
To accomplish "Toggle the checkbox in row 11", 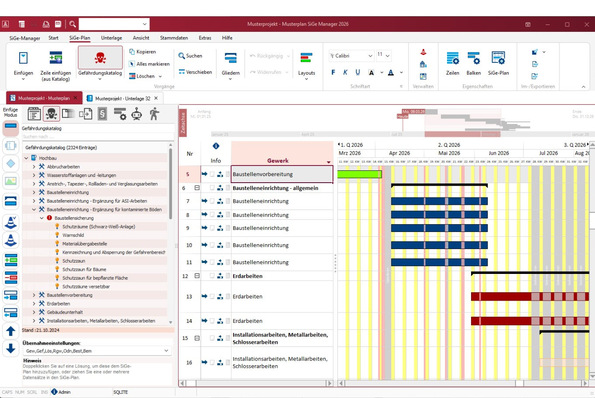I will point(212,262).
